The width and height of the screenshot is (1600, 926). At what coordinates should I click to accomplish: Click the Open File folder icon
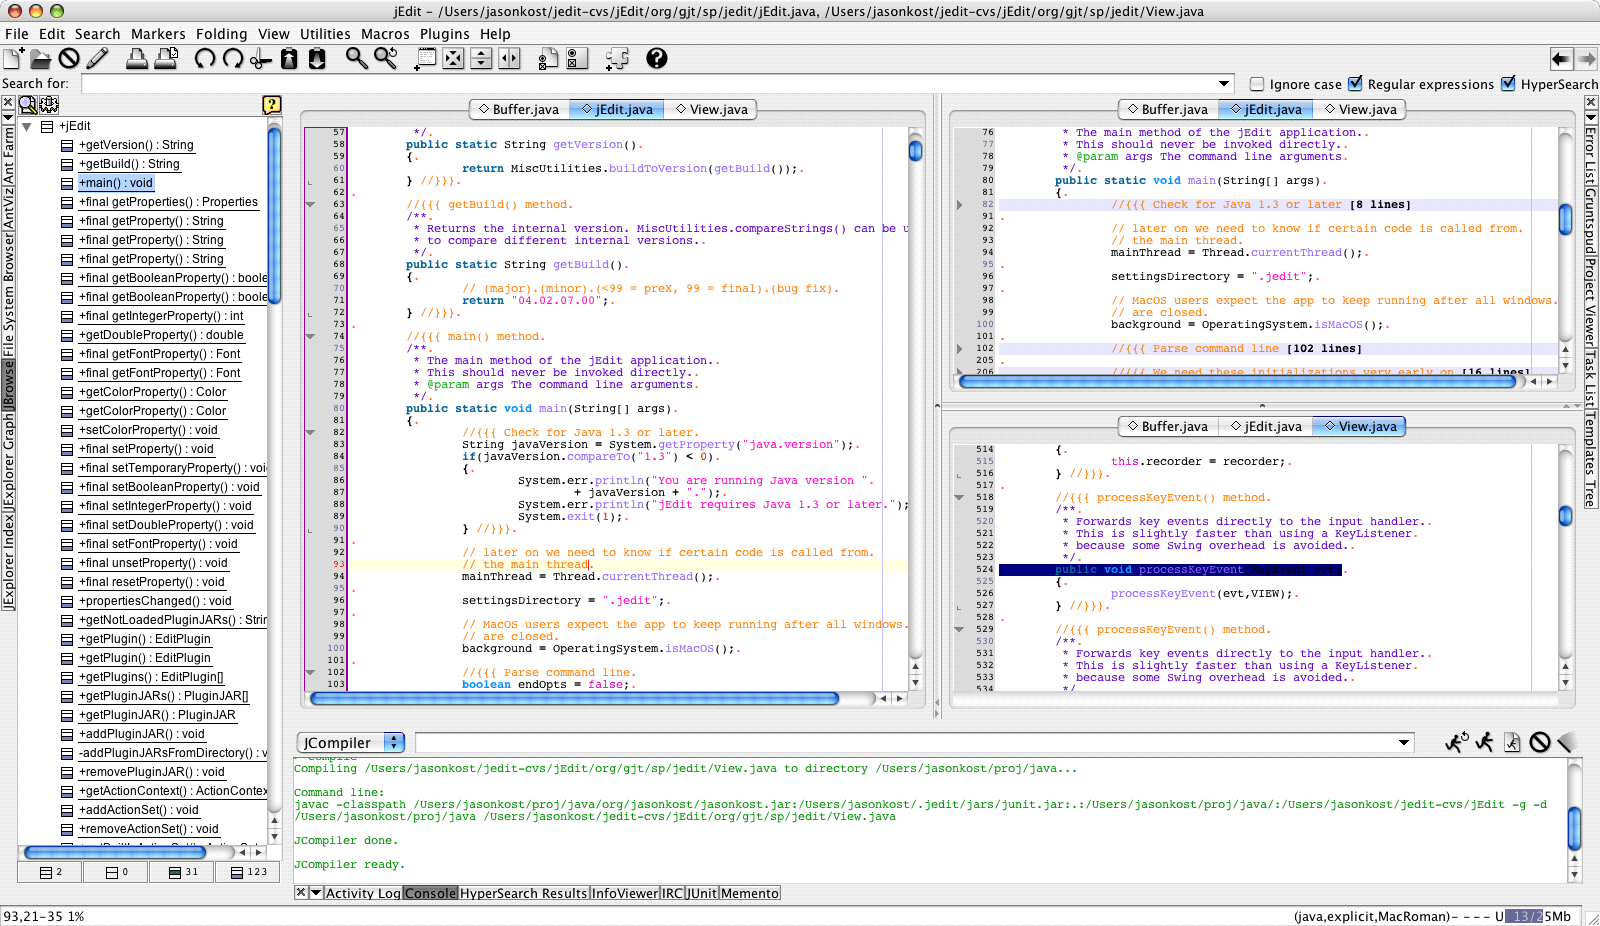coord(40,59)
